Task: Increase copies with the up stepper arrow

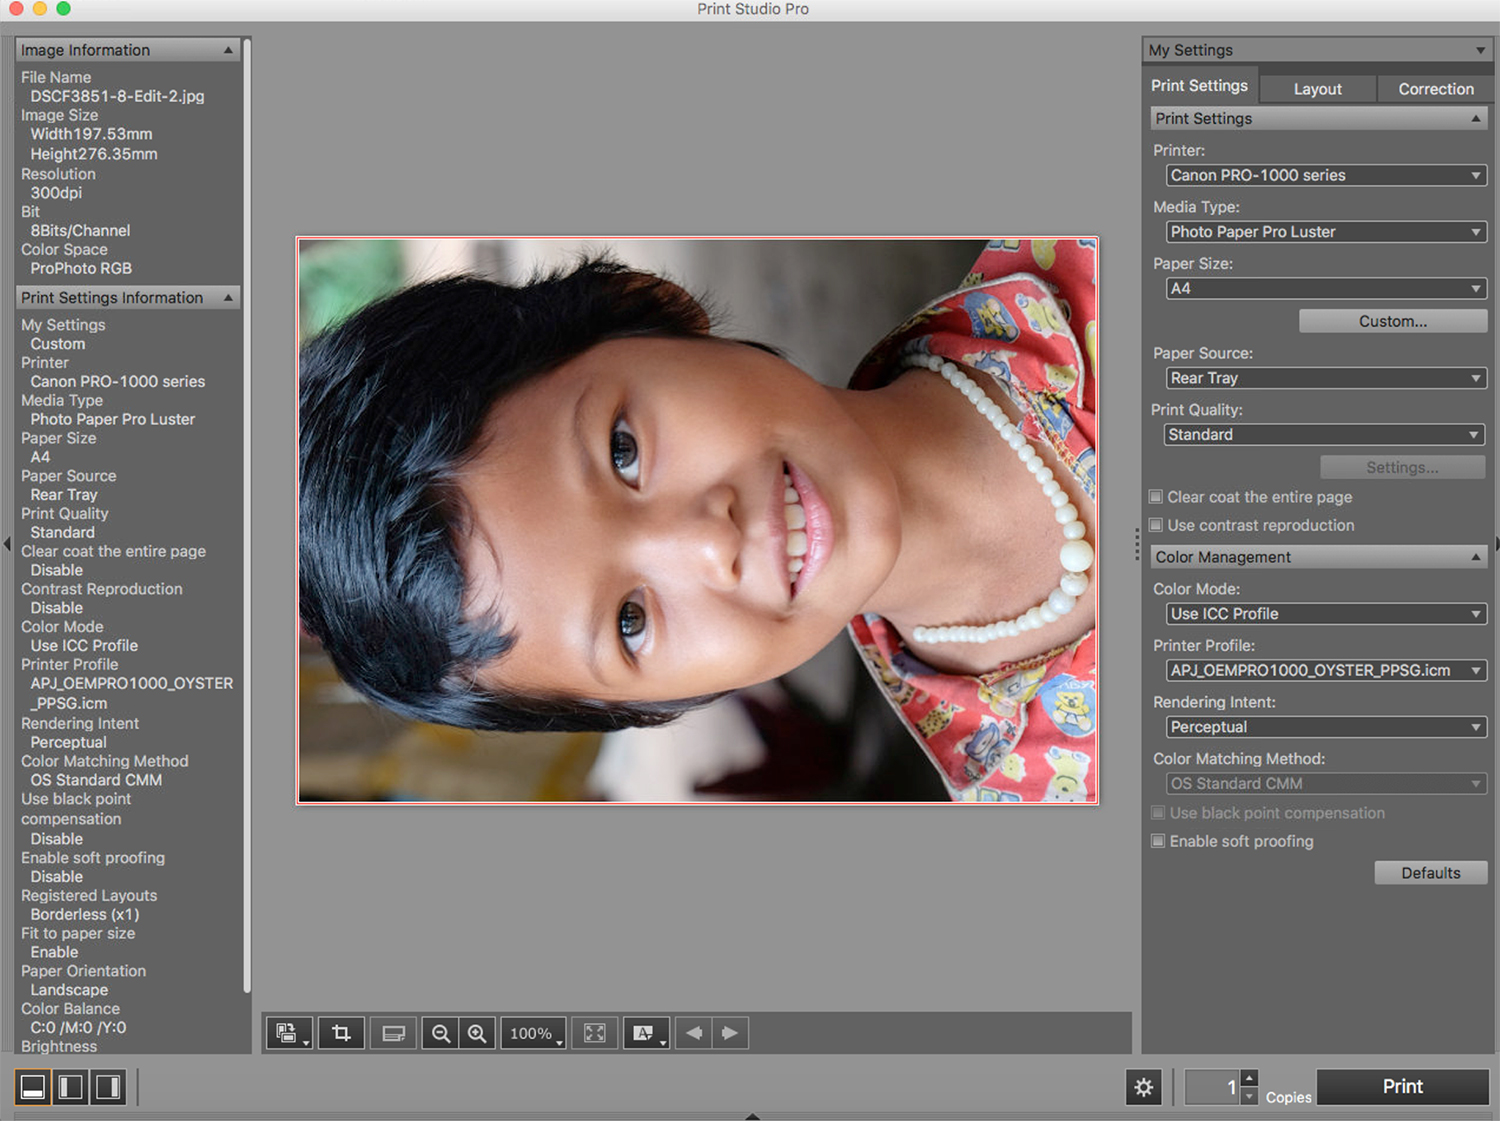Action: pos(1249,1078)
